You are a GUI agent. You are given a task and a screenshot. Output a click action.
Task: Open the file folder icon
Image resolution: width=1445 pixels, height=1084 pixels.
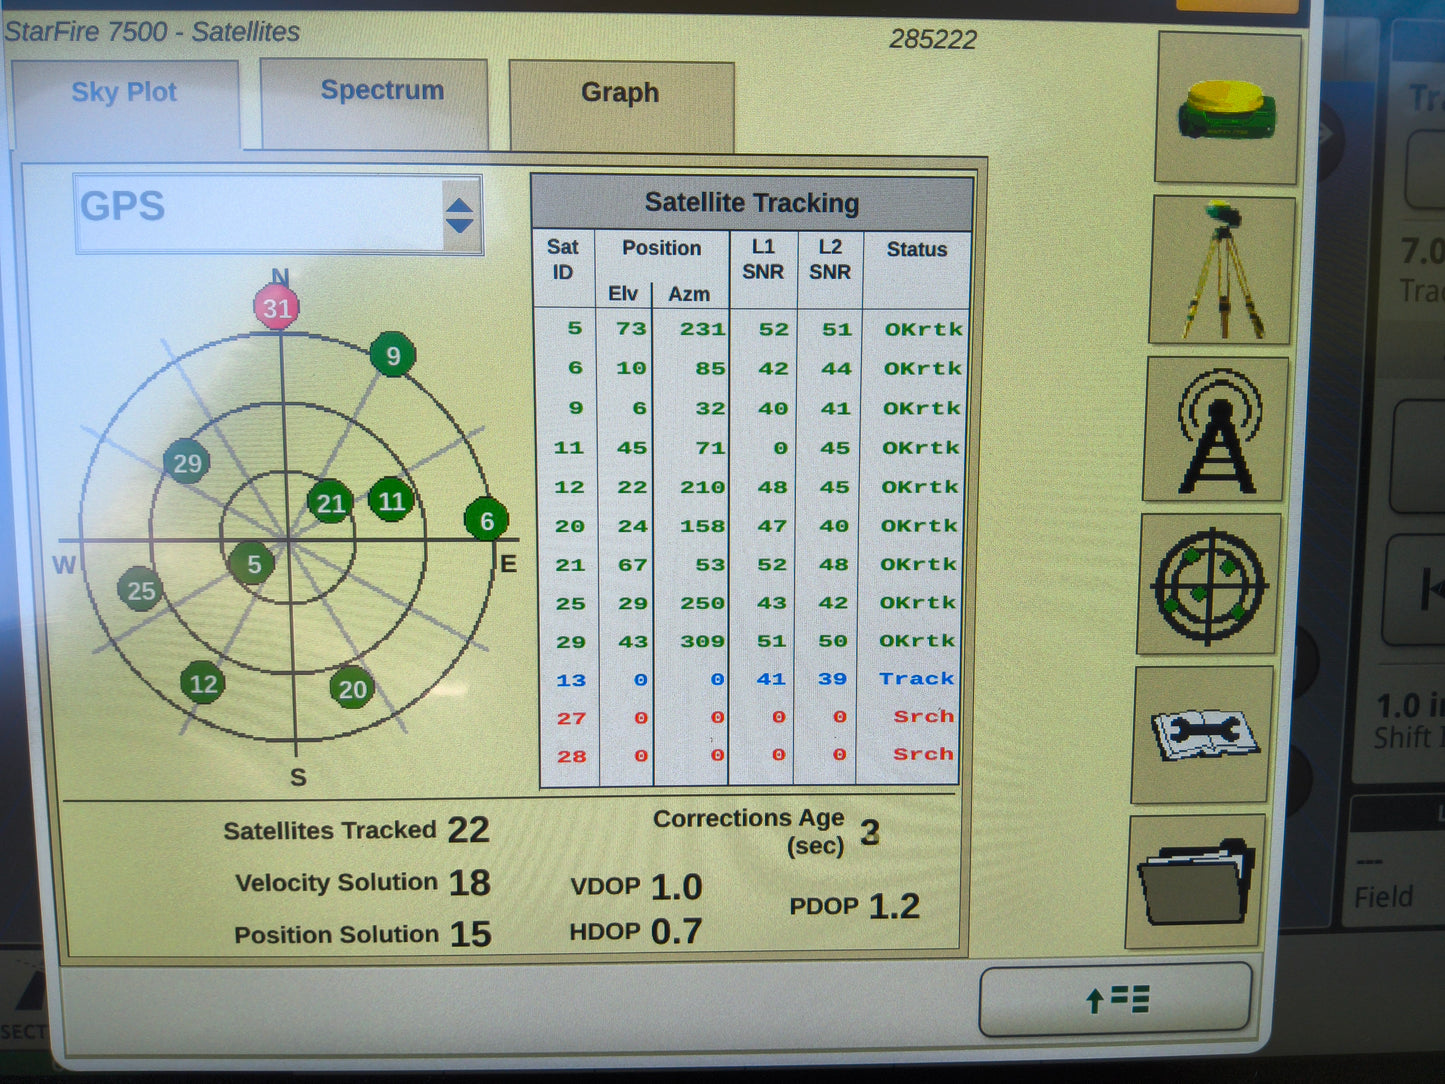click(1197, 882)
